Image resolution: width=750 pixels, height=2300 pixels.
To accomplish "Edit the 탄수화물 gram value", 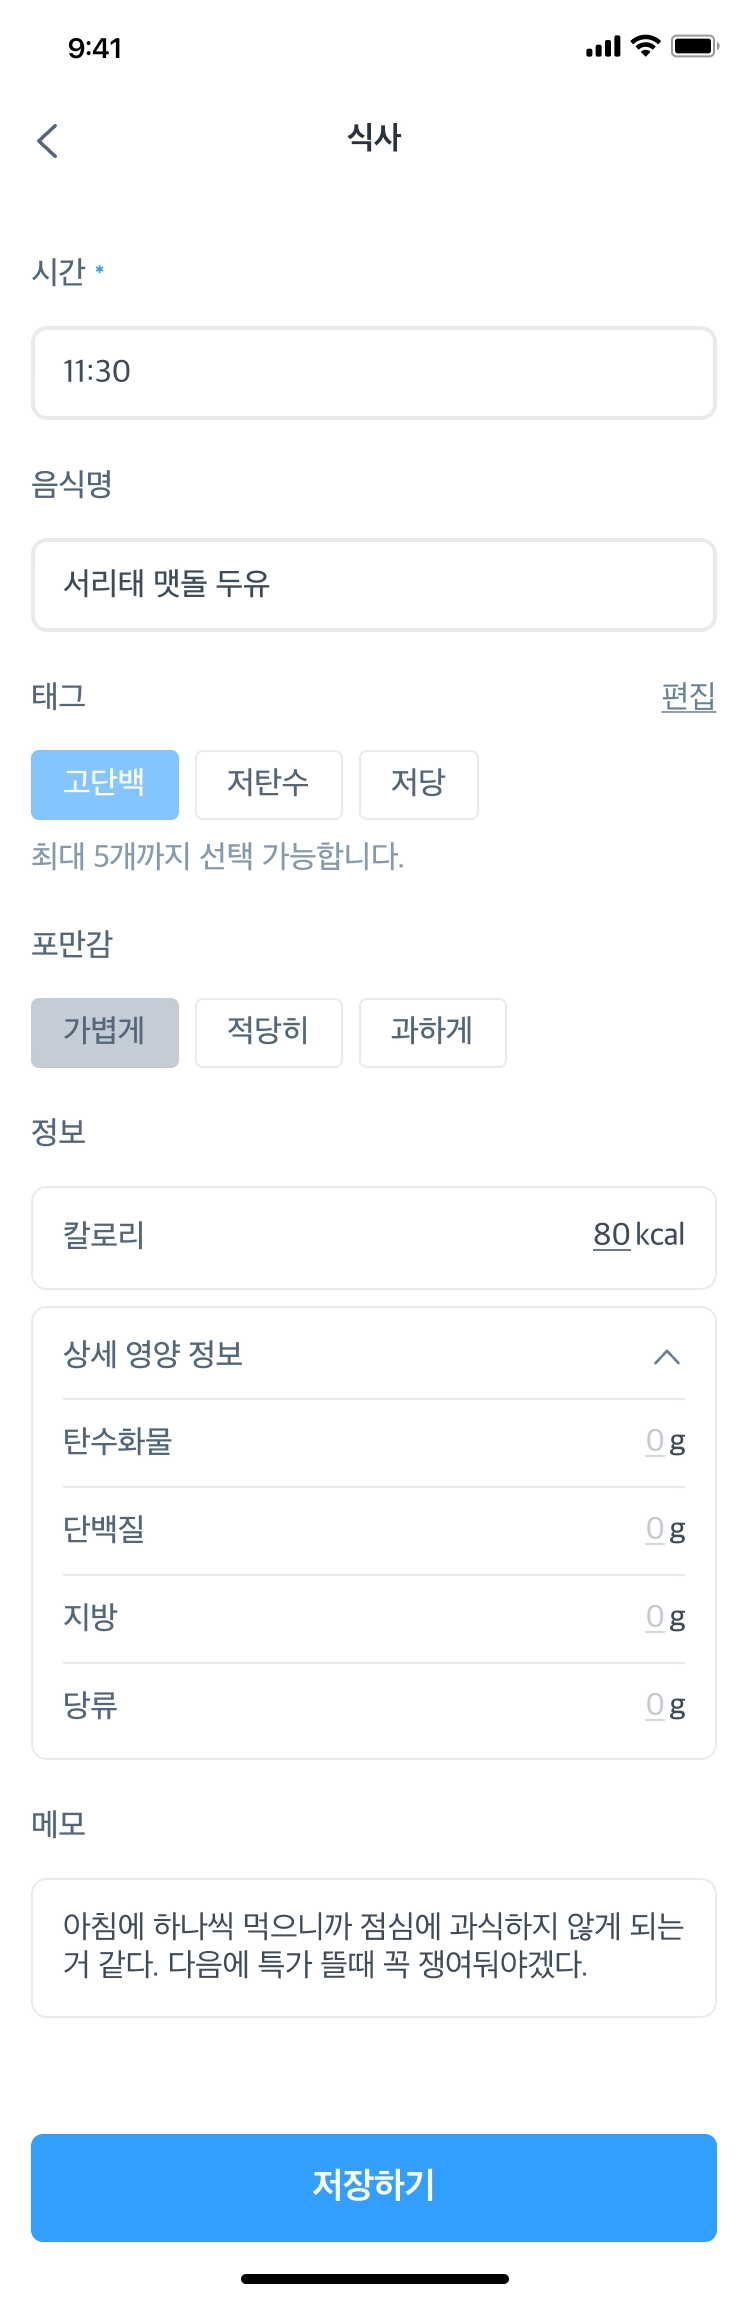I will pyautogui.click(x=655, y=1441).
